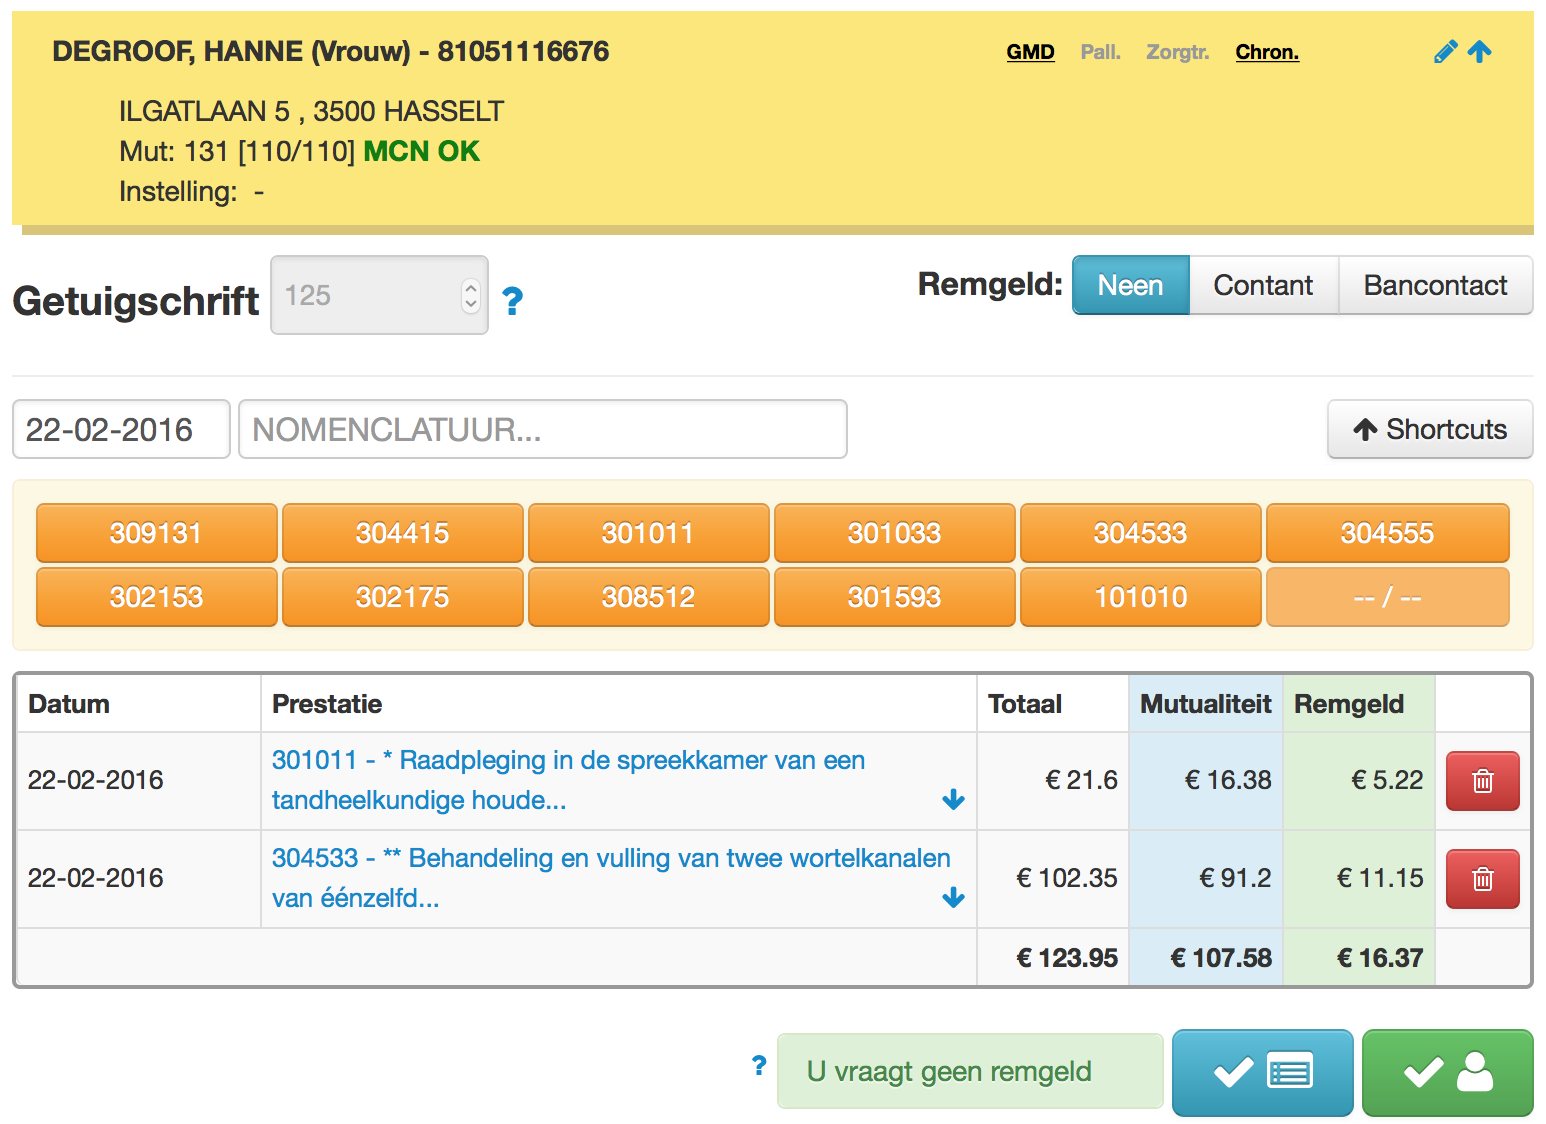Click address ILGATLAAN 5, 3500 HASSELT
This screenshot has width=1546, height=1124.
[x=311, y=111]
